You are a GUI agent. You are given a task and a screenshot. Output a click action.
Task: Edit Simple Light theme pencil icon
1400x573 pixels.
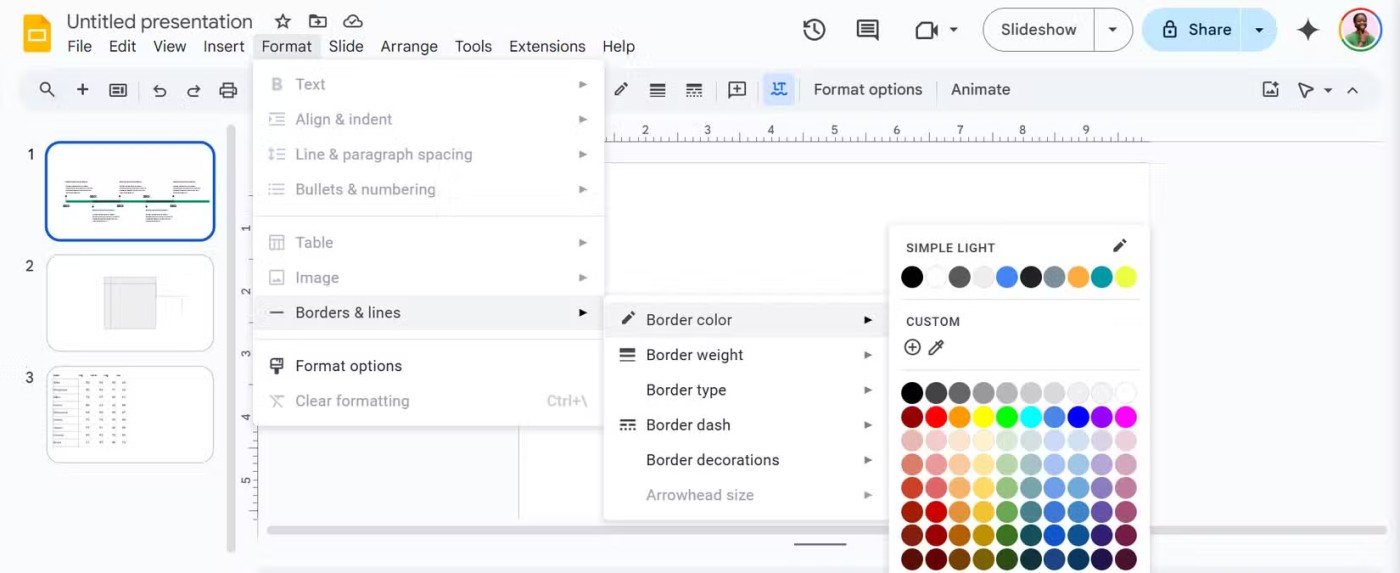point(1119,246)
